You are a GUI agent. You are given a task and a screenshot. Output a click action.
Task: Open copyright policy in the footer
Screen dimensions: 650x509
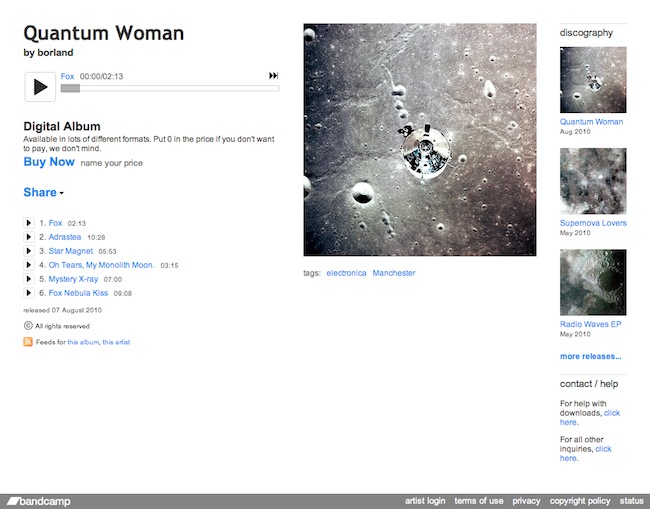pos(580,501)
